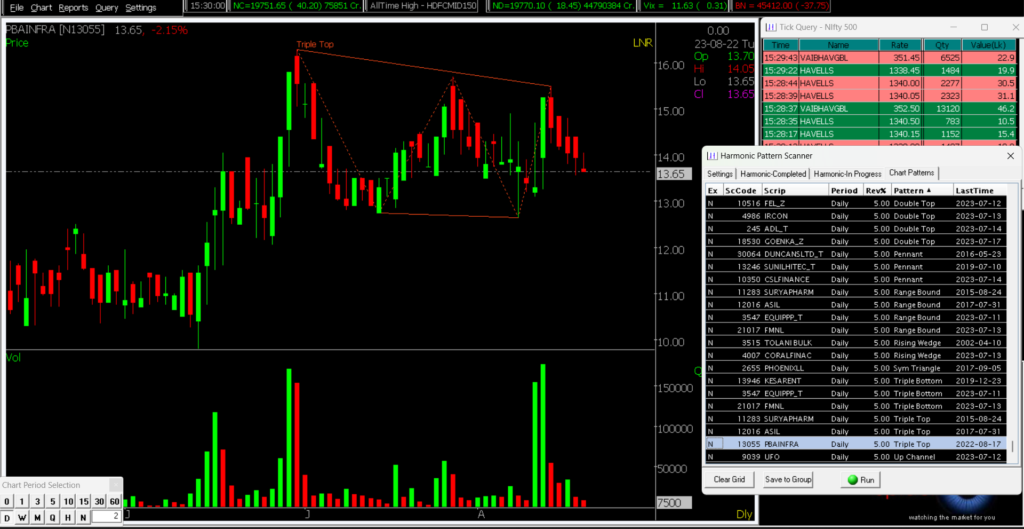Screen dimensions: 1024x529
Task: Click the period value input showing 2
Action: click(106, 517)
